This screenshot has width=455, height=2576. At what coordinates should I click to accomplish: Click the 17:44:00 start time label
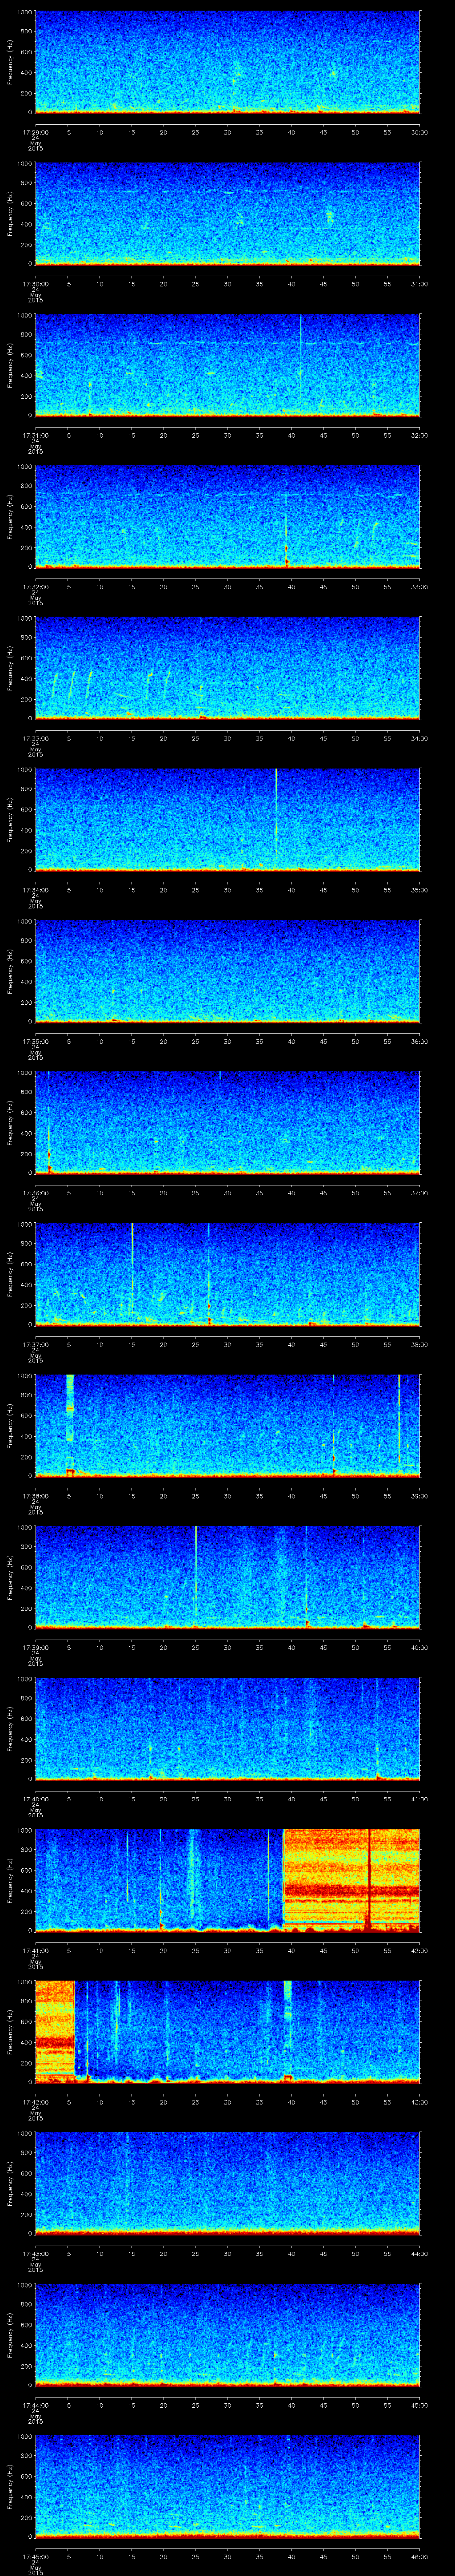35,2405
